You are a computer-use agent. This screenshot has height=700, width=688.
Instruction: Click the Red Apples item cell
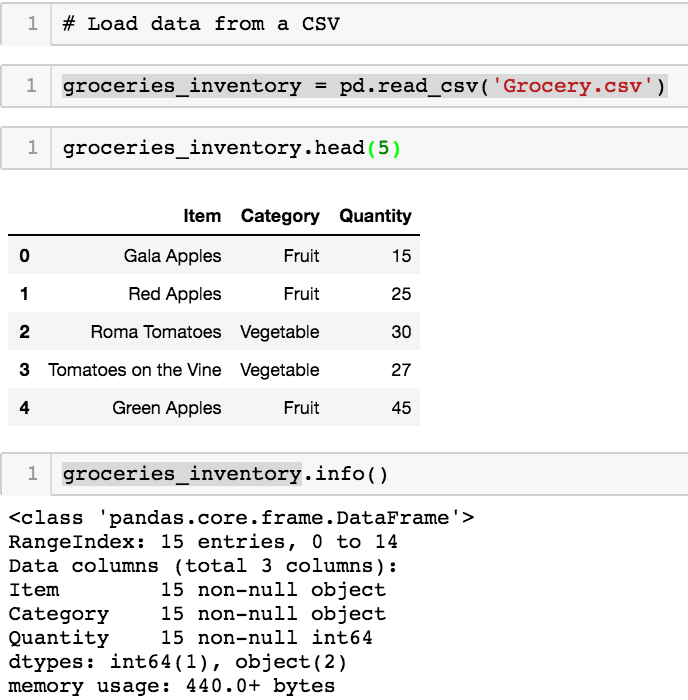tap(174, 294)
